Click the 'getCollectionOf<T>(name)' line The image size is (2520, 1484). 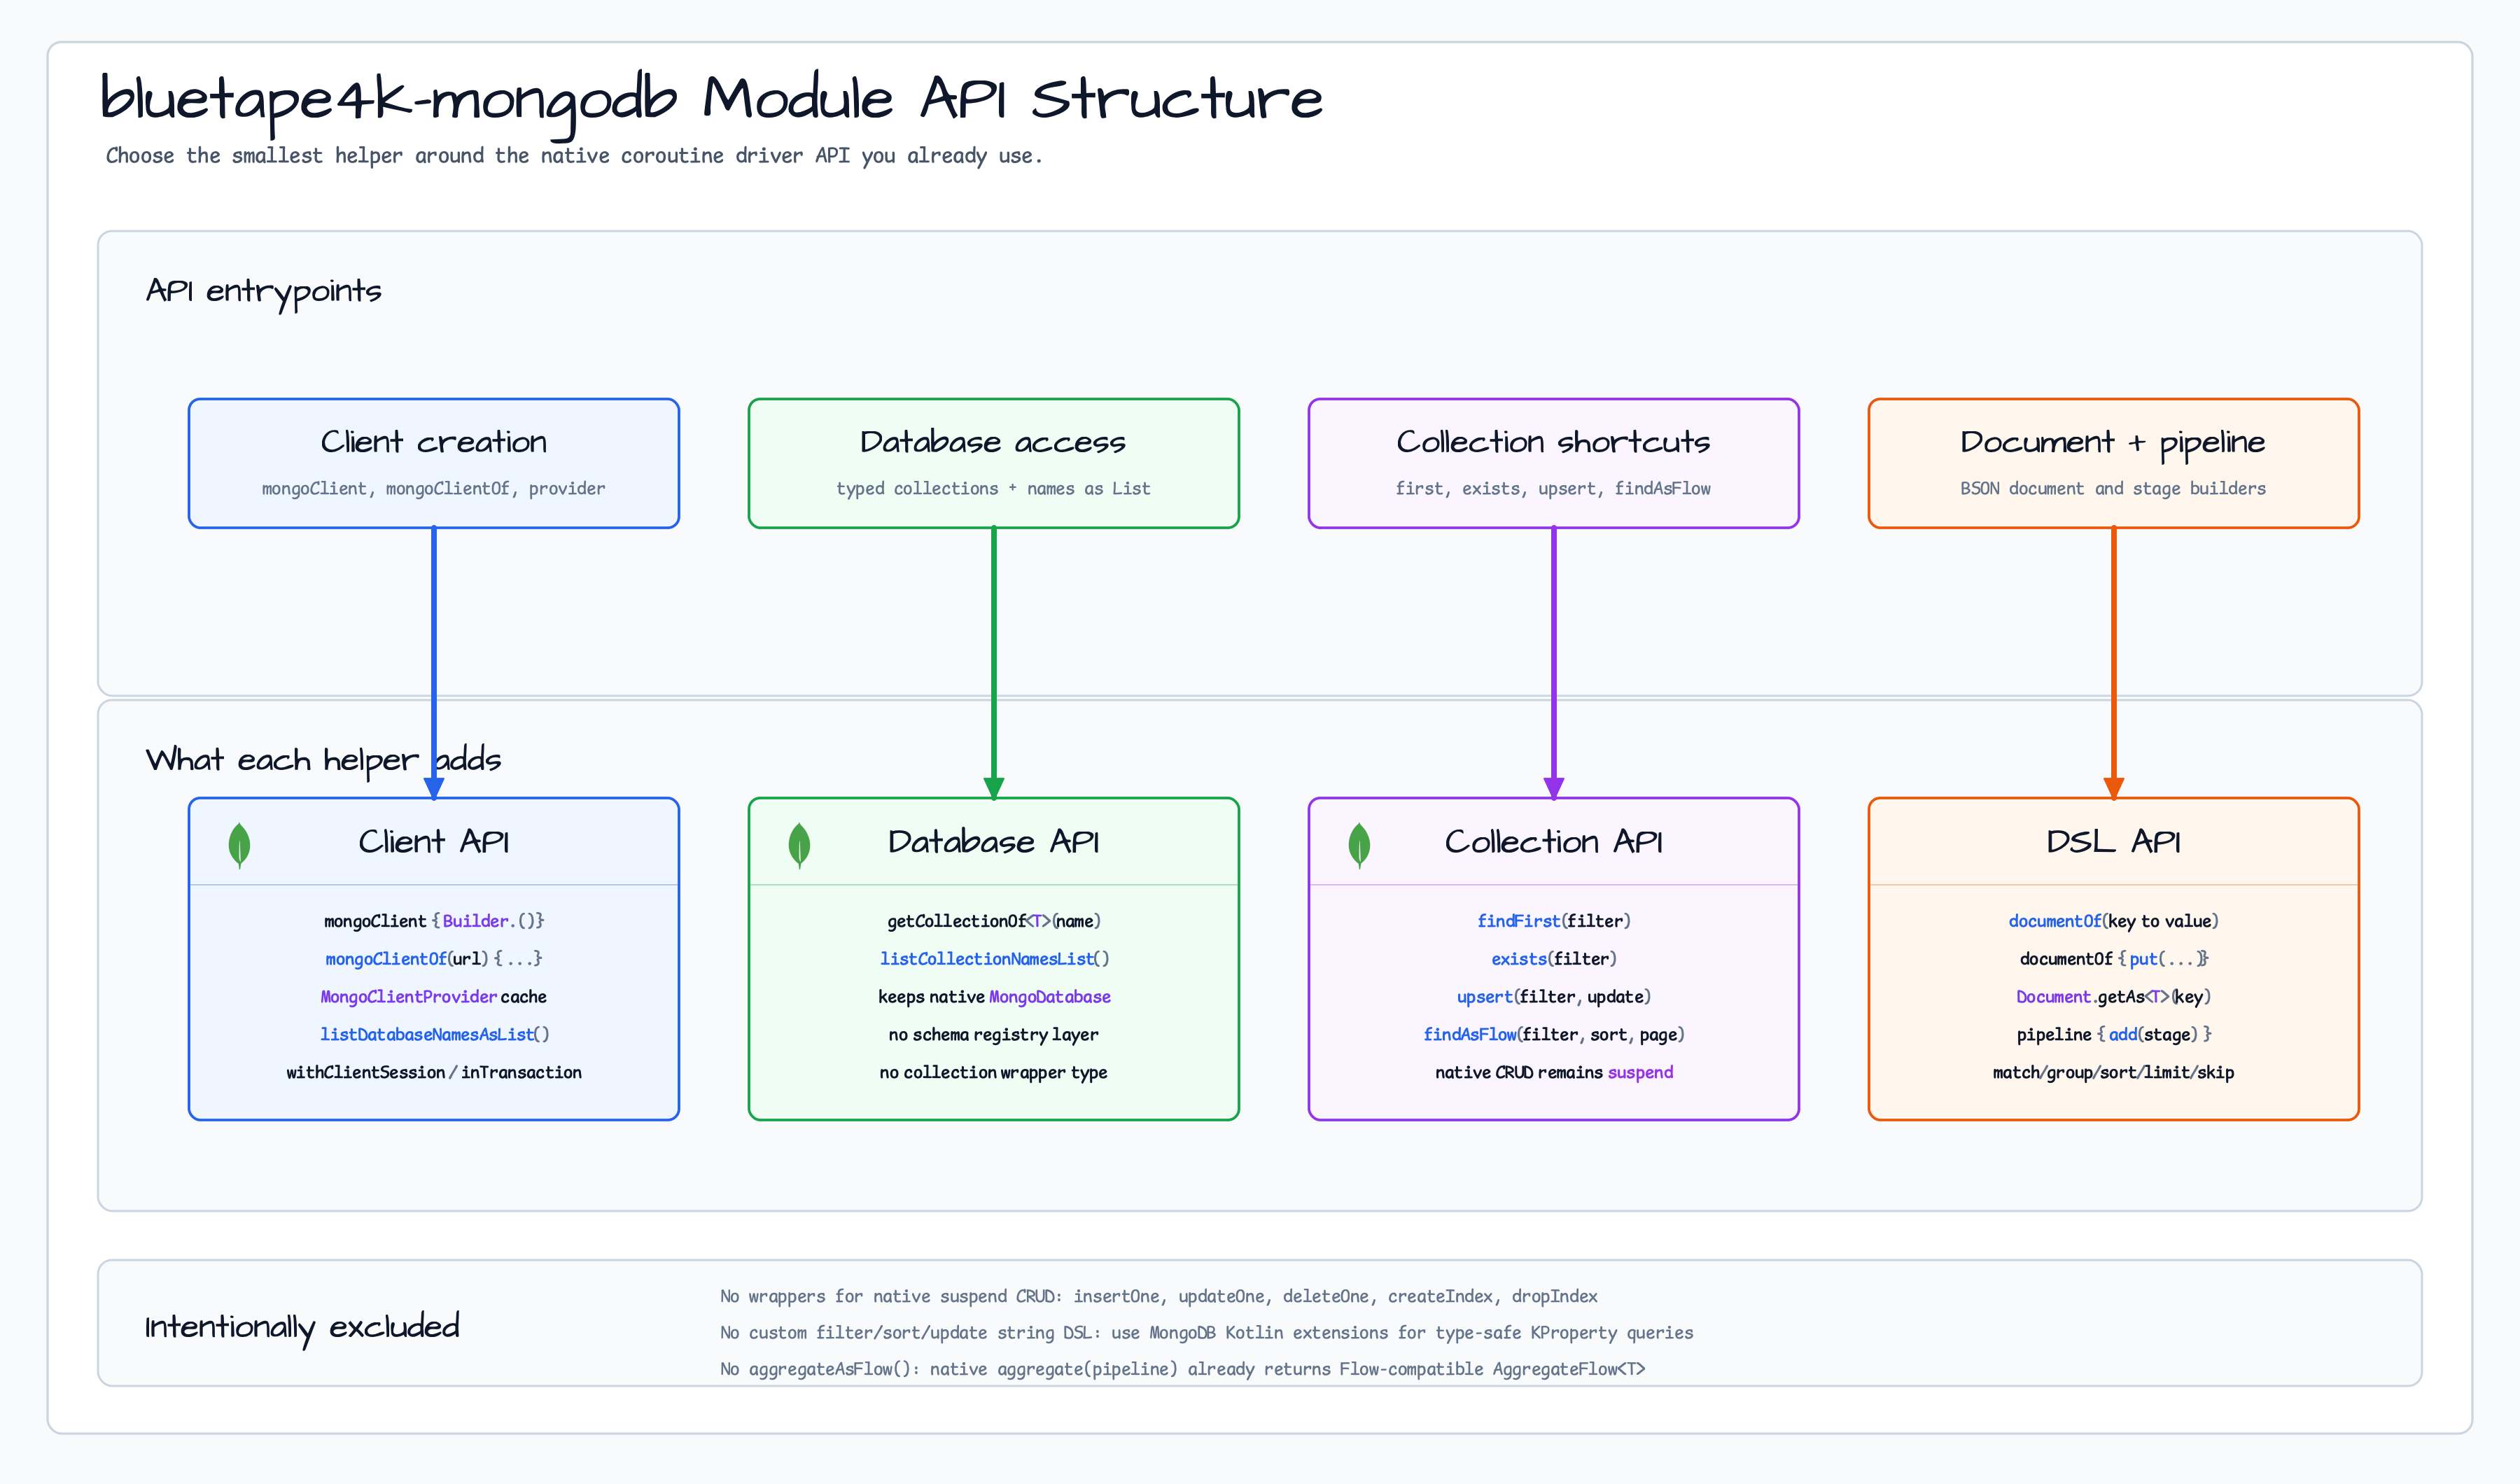(994, 921)
